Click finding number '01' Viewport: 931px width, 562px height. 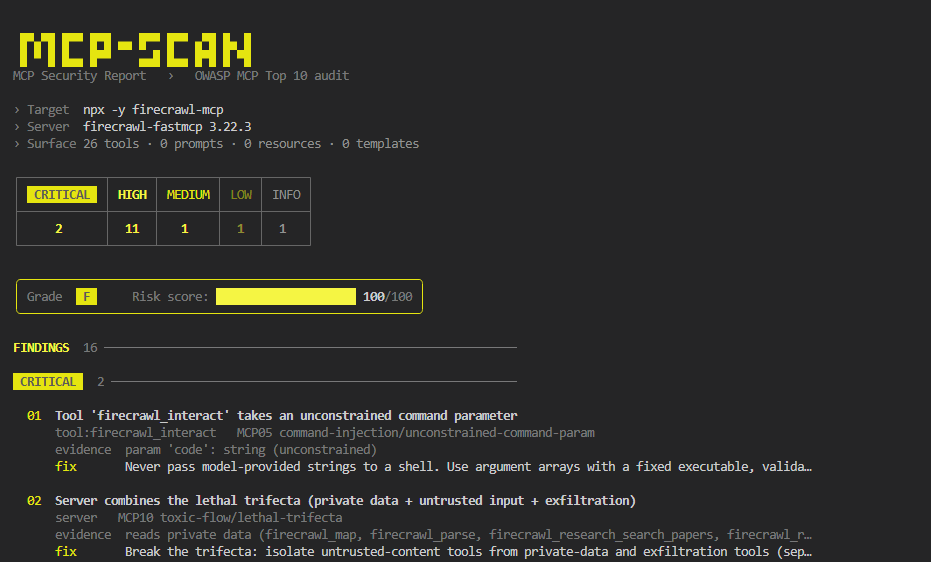pyautogui.click(x=34, y=415)
